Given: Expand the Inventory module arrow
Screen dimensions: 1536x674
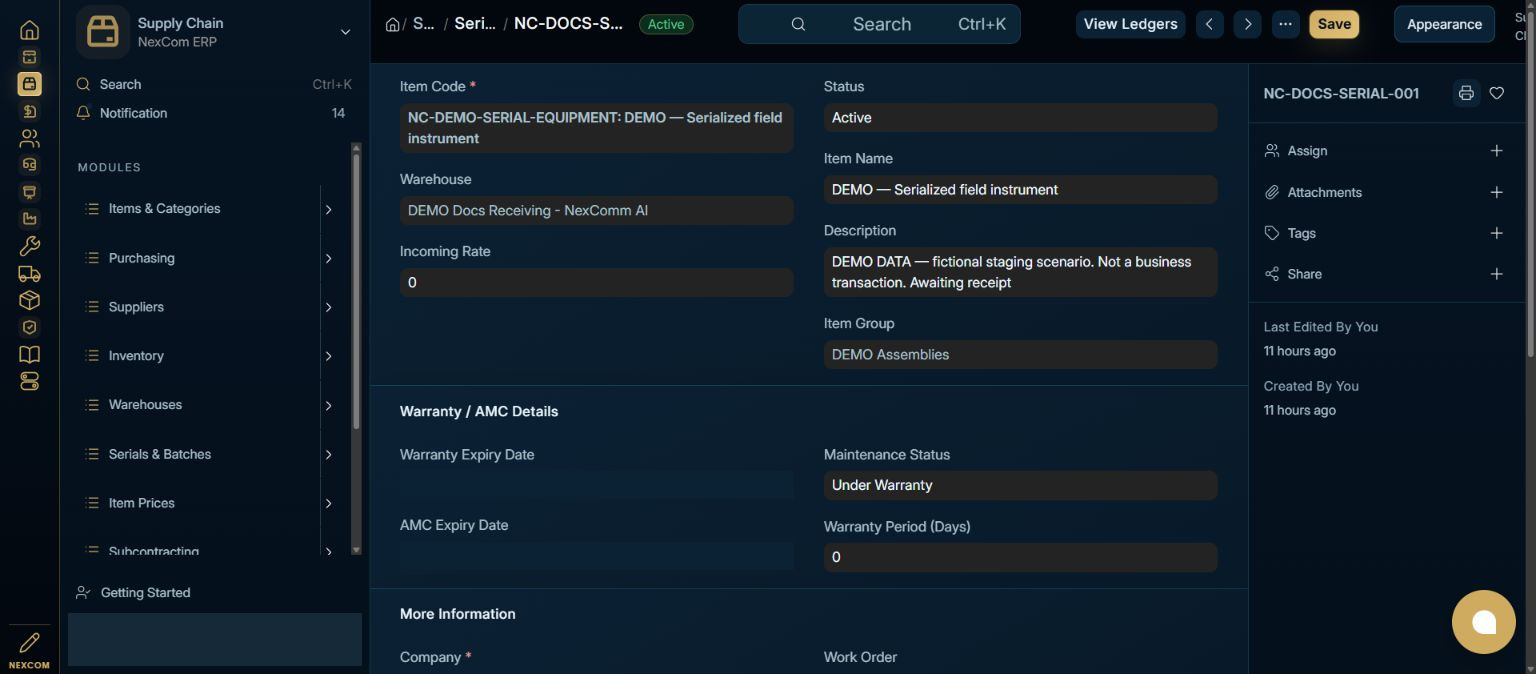Looking at the screenshot, I should point(328,356).
